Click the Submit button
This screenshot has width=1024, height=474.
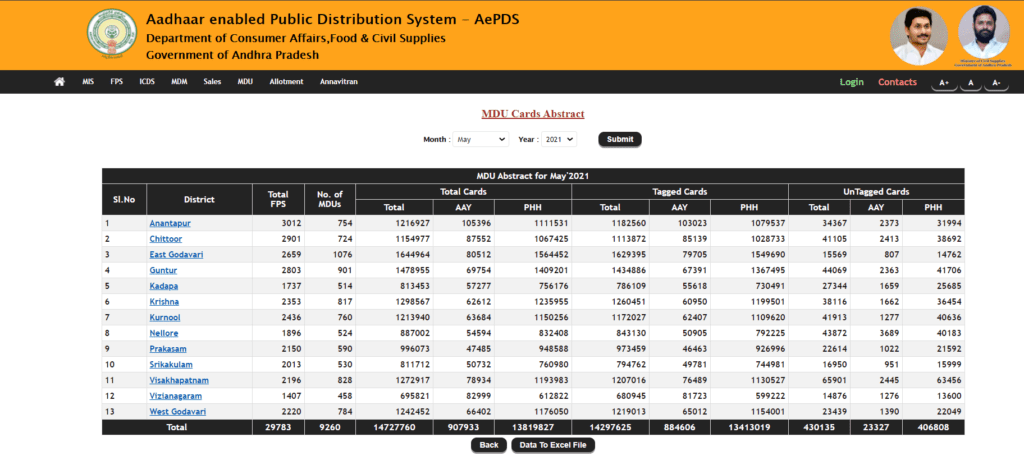coord(620,139)
